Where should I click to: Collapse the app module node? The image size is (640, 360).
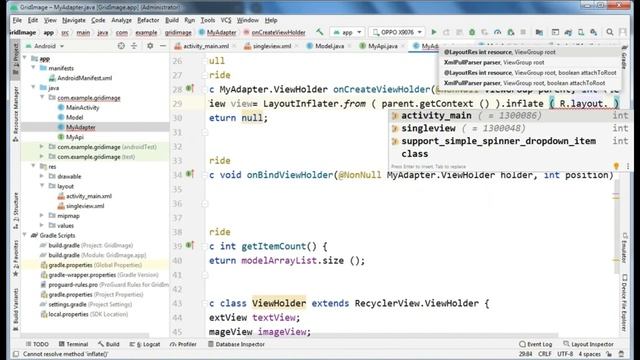(25, 58)
